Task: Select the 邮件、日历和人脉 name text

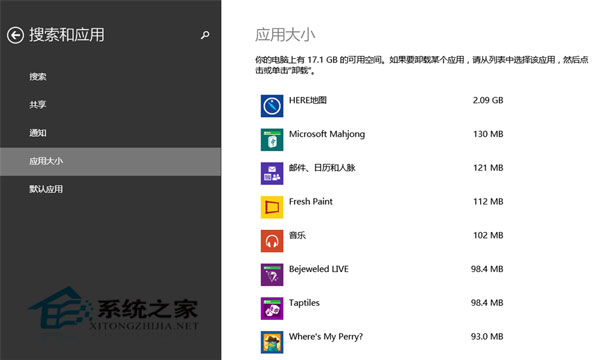Action: (322, 168)
